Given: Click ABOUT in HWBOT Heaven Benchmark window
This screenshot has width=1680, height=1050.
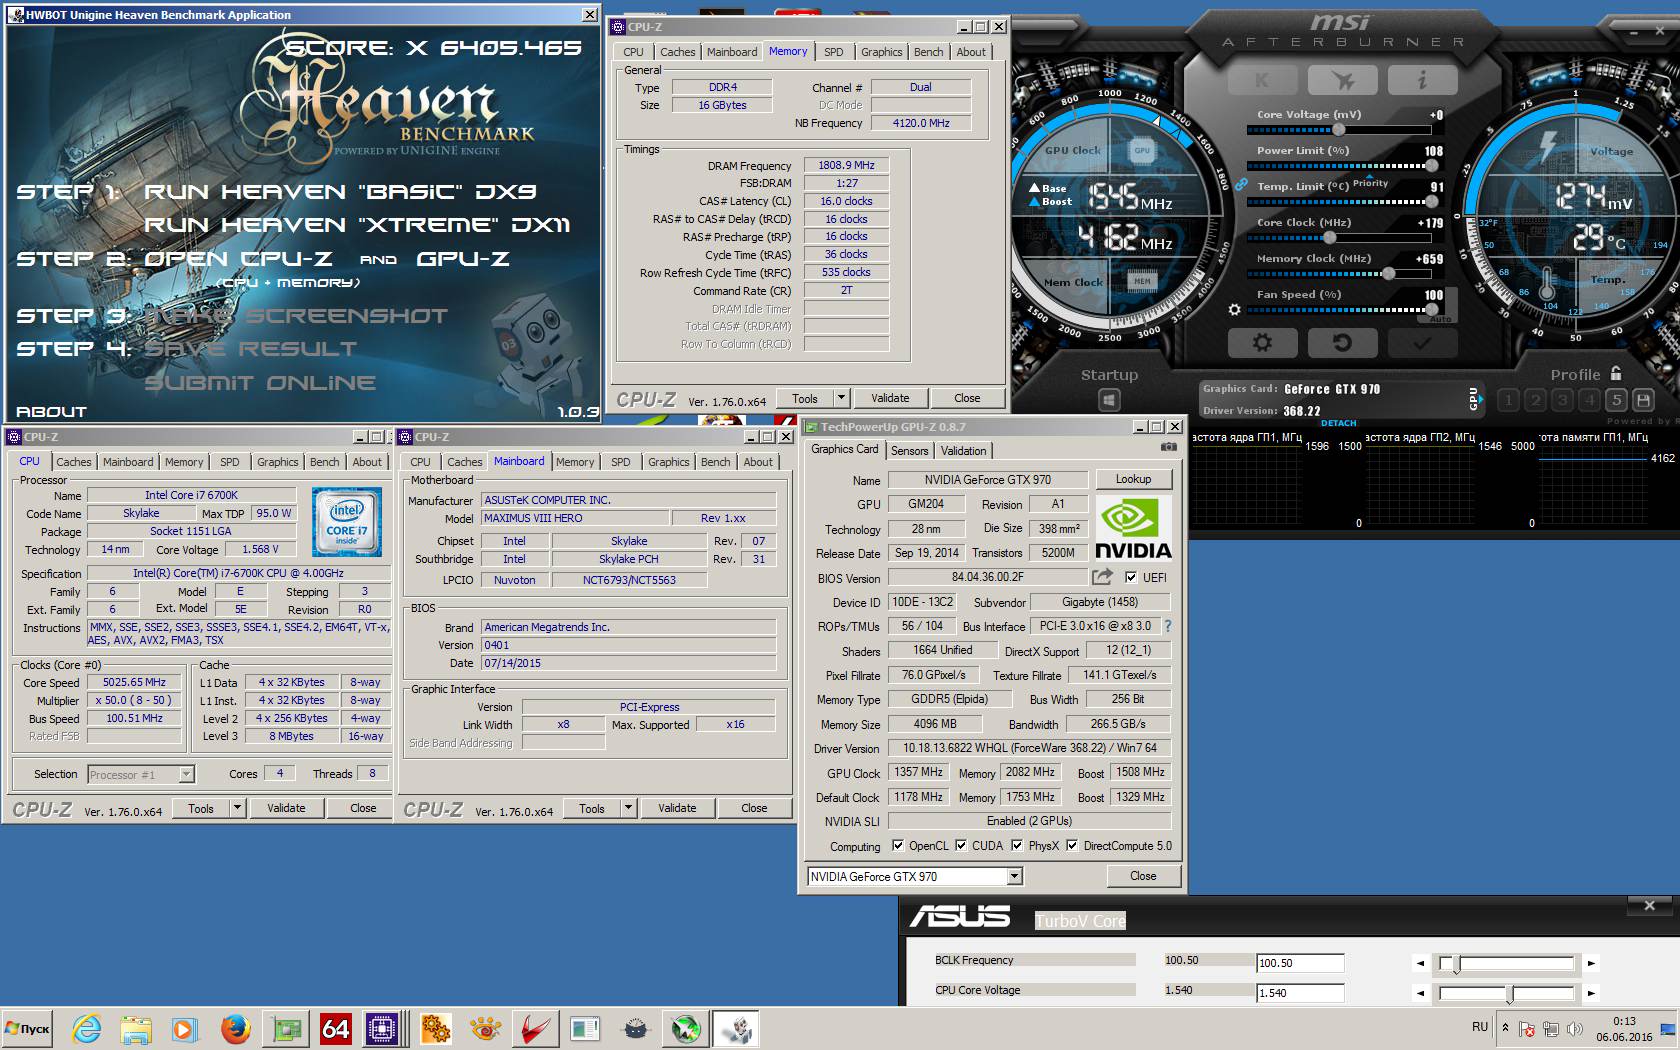Looking at the screenshot, I should point(52,411).
